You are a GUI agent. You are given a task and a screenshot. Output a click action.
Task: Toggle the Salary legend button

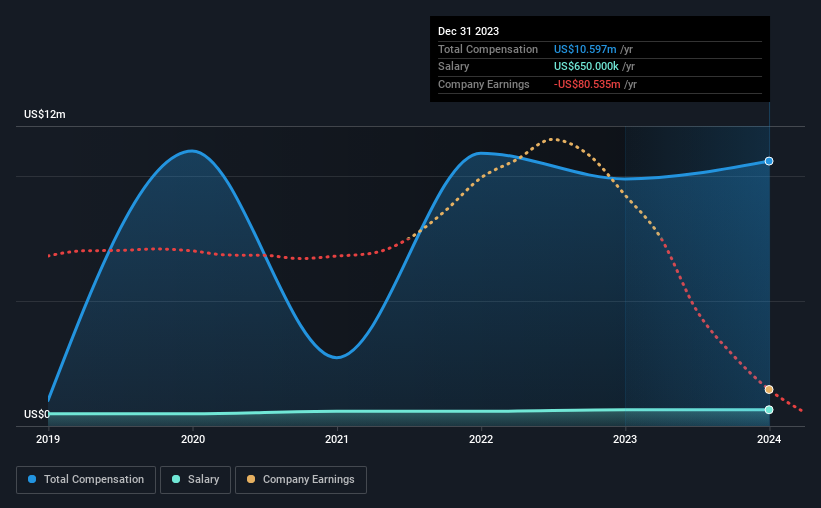tap(195, 480)
